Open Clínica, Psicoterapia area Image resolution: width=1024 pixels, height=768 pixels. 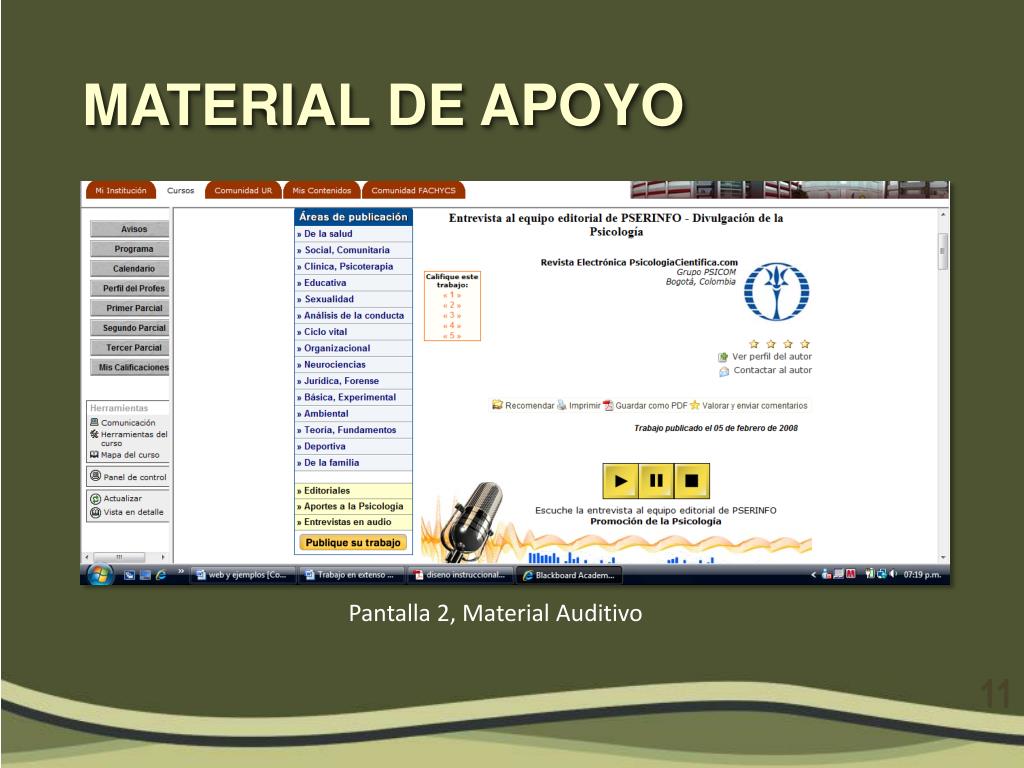pyautogui.click(x=353, y=266)
